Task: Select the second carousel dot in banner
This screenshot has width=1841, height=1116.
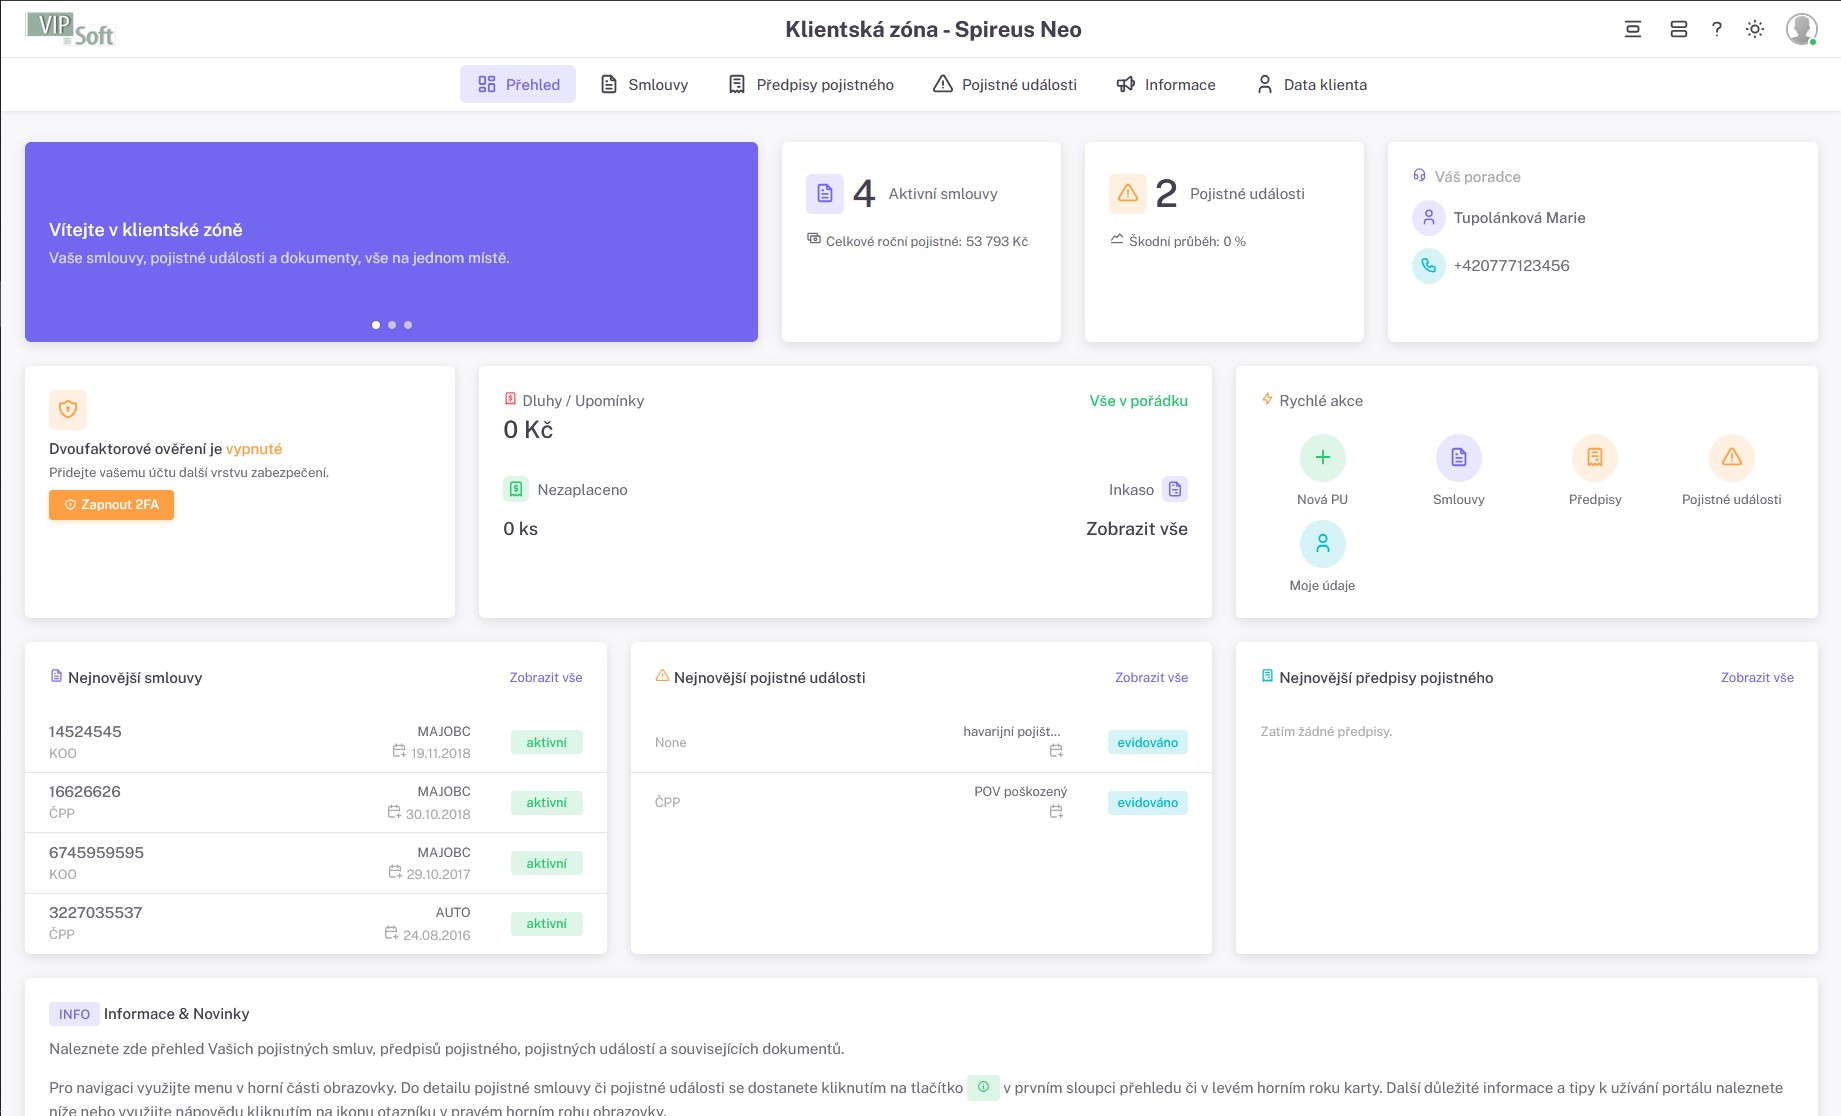Action: pyautogui.click(x=392, y=325)
